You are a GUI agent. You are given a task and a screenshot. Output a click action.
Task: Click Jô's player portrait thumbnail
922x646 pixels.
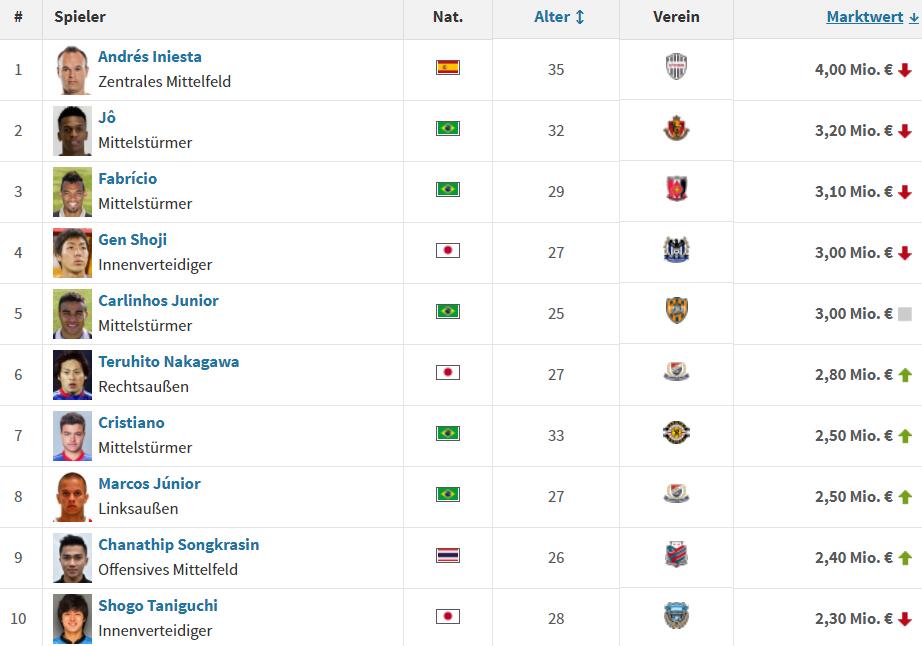coord(72,130)
